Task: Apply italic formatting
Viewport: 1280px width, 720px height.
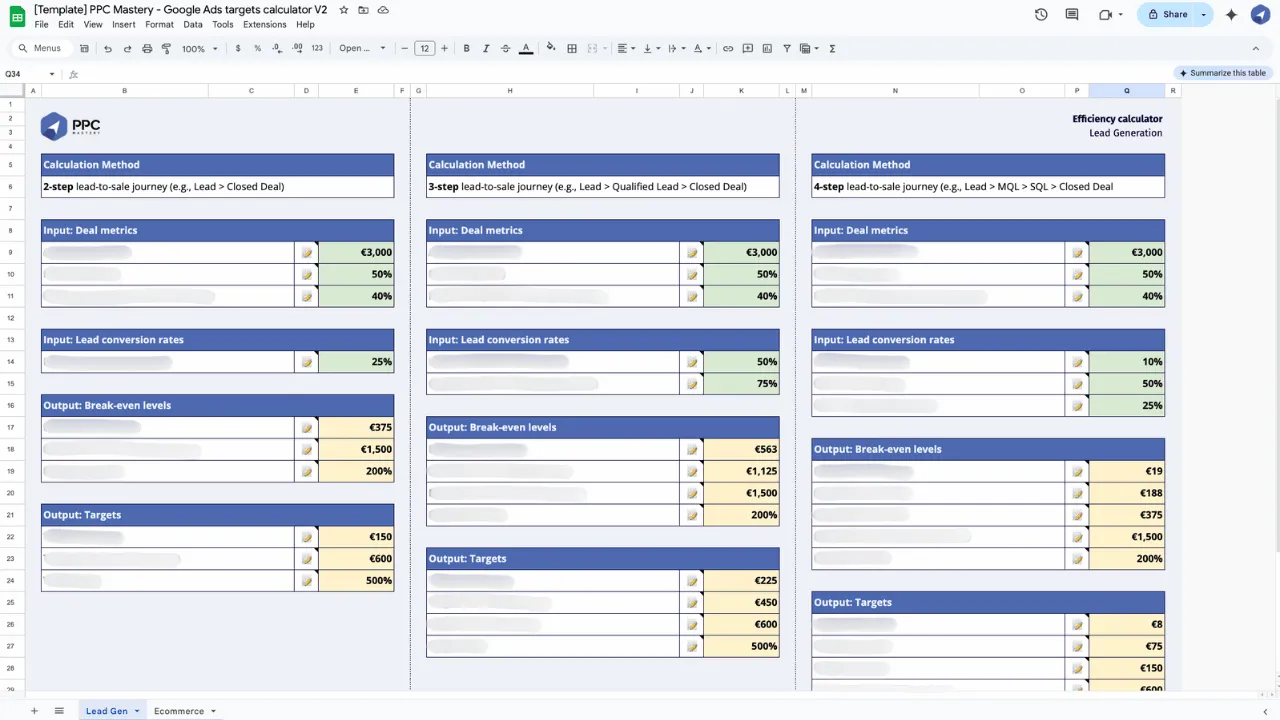Action: click(486, 48)
